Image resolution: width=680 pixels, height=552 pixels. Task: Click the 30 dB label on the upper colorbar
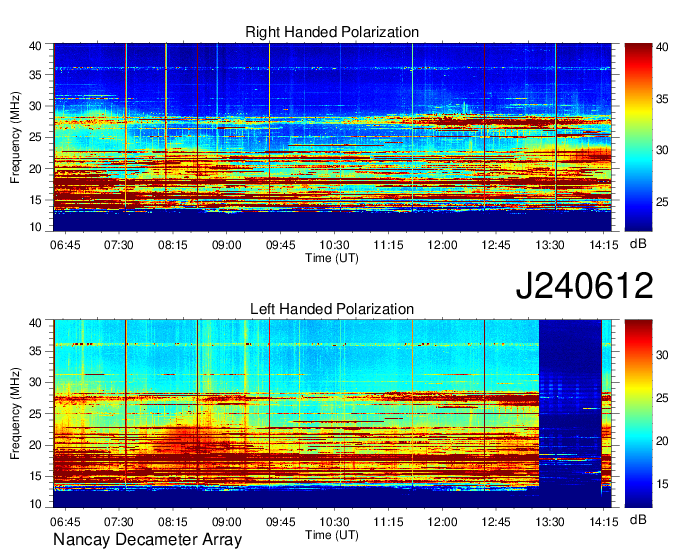click(x=662, y=150)
